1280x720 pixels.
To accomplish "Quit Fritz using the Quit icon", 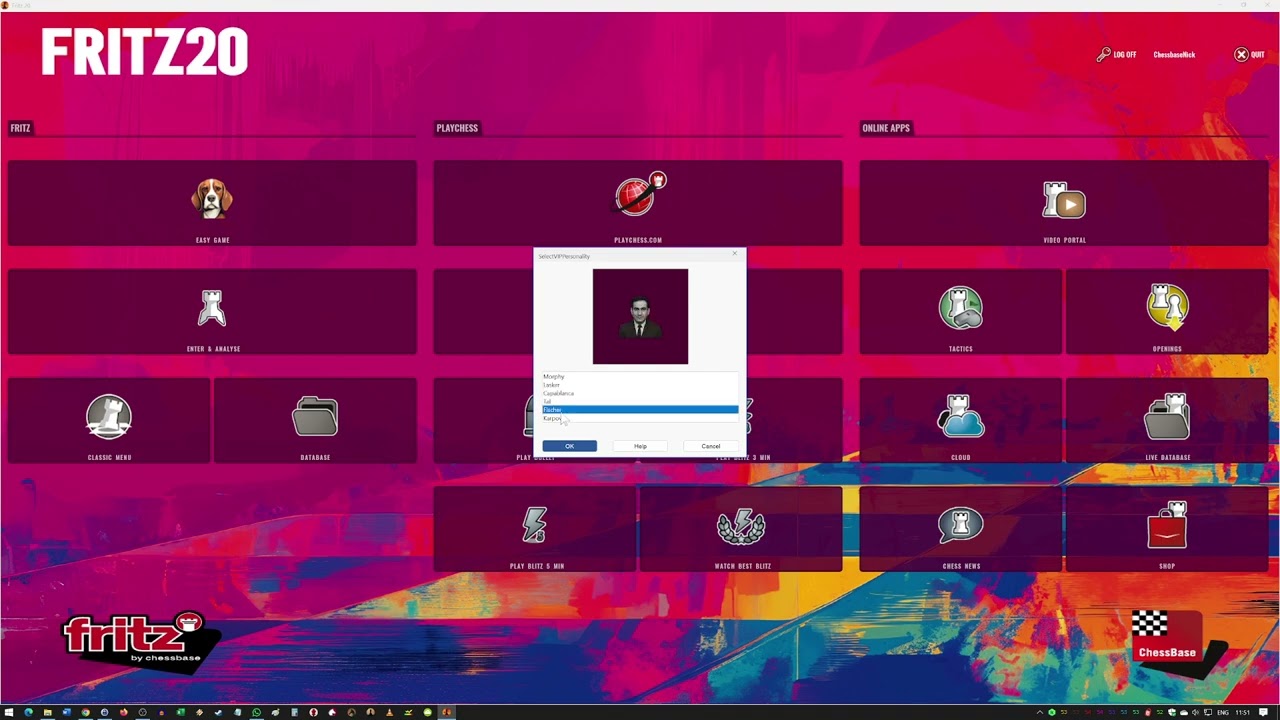I will (x=1241, y=54).
